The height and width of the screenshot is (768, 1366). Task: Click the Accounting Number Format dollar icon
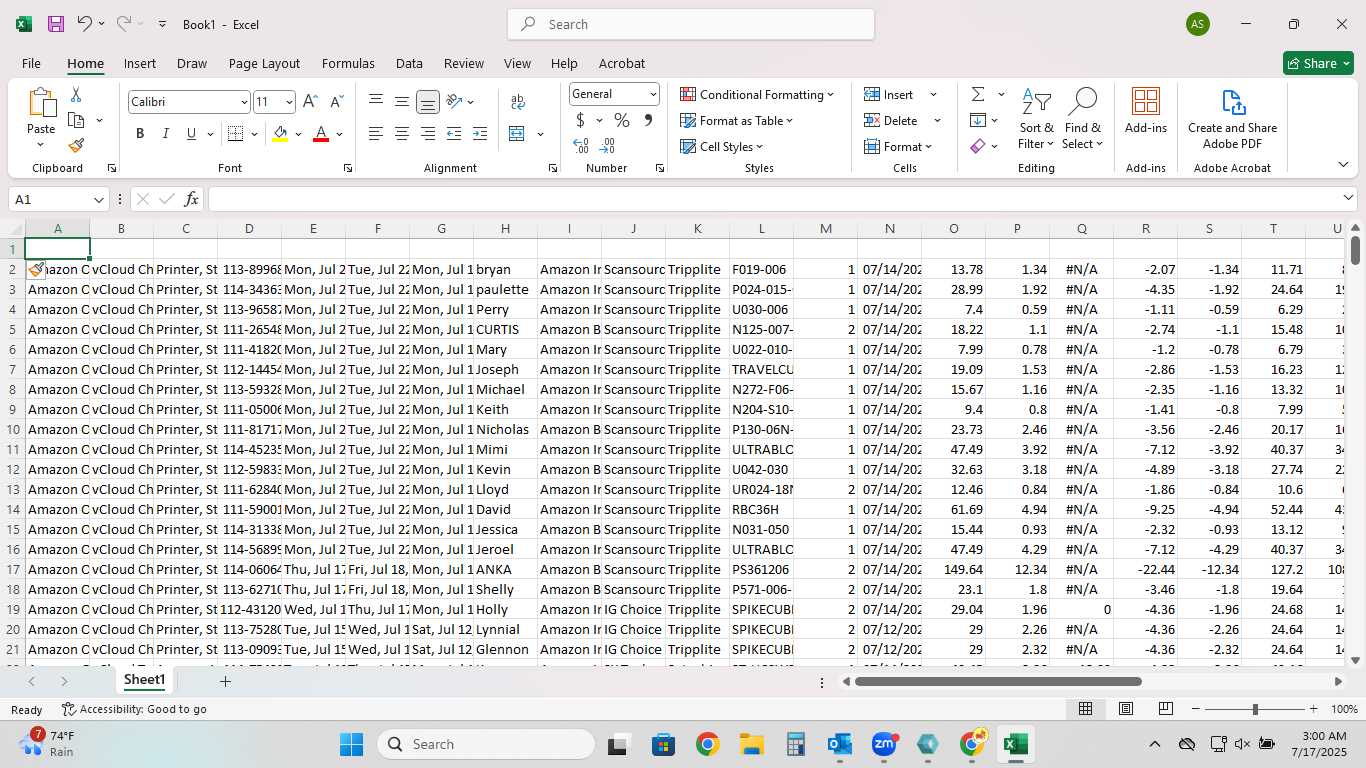pyautogui.click(x=581, y=120)
